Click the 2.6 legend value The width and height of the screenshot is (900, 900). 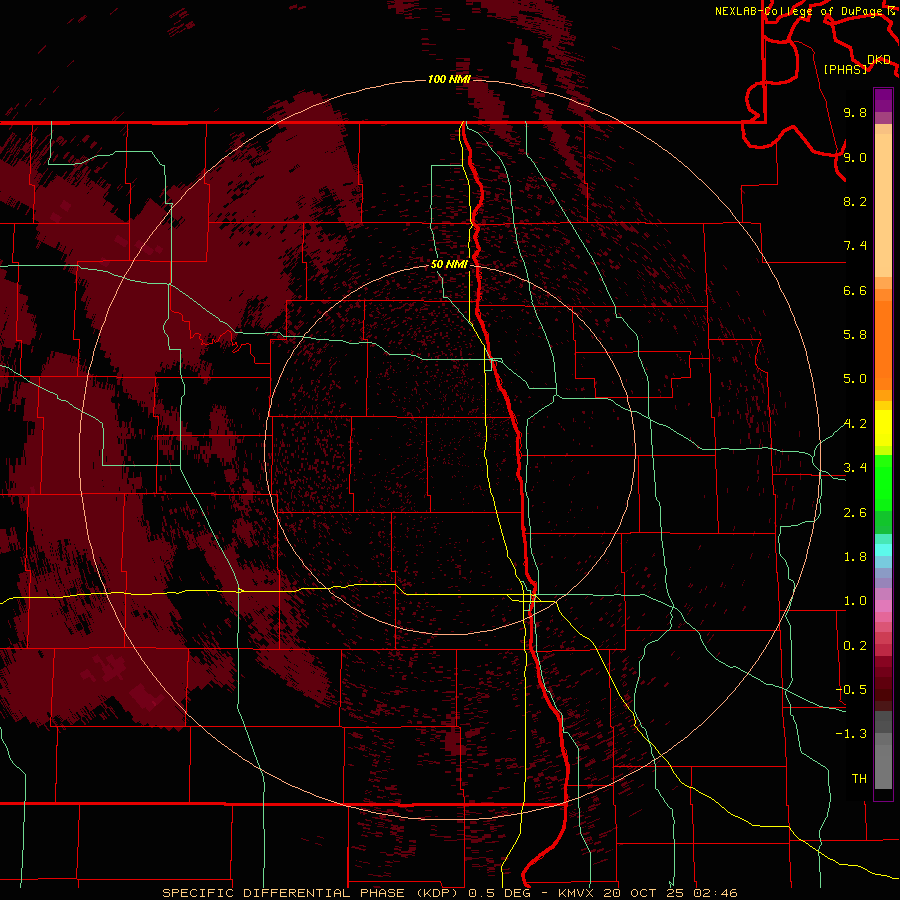855,513
